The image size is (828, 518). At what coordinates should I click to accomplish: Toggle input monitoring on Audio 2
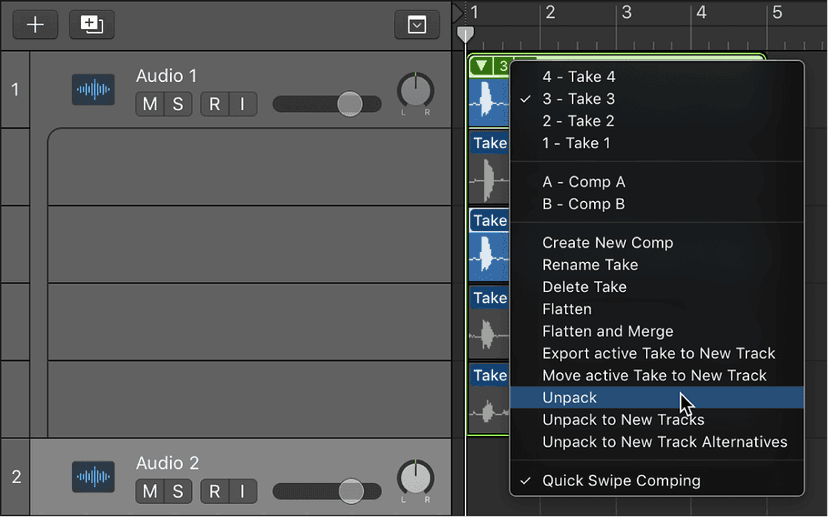243,491
